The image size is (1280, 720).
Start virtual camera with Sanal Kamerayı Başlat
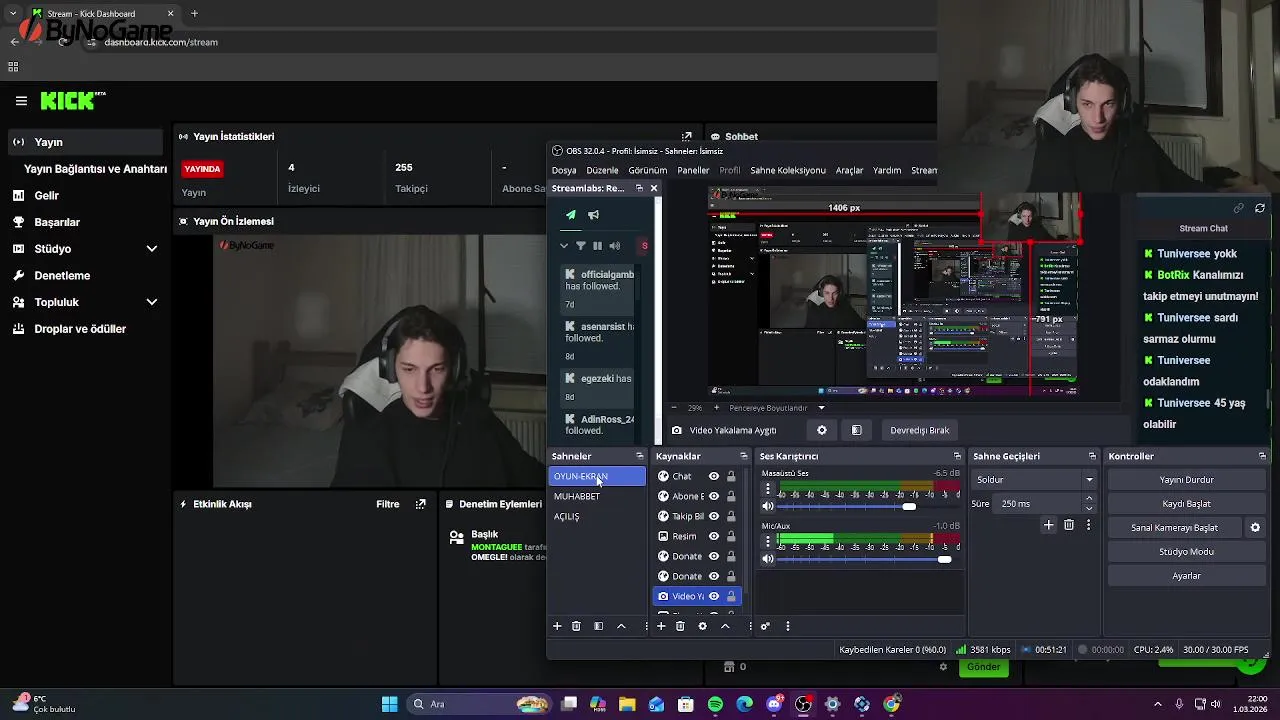tap(1174, 528)
